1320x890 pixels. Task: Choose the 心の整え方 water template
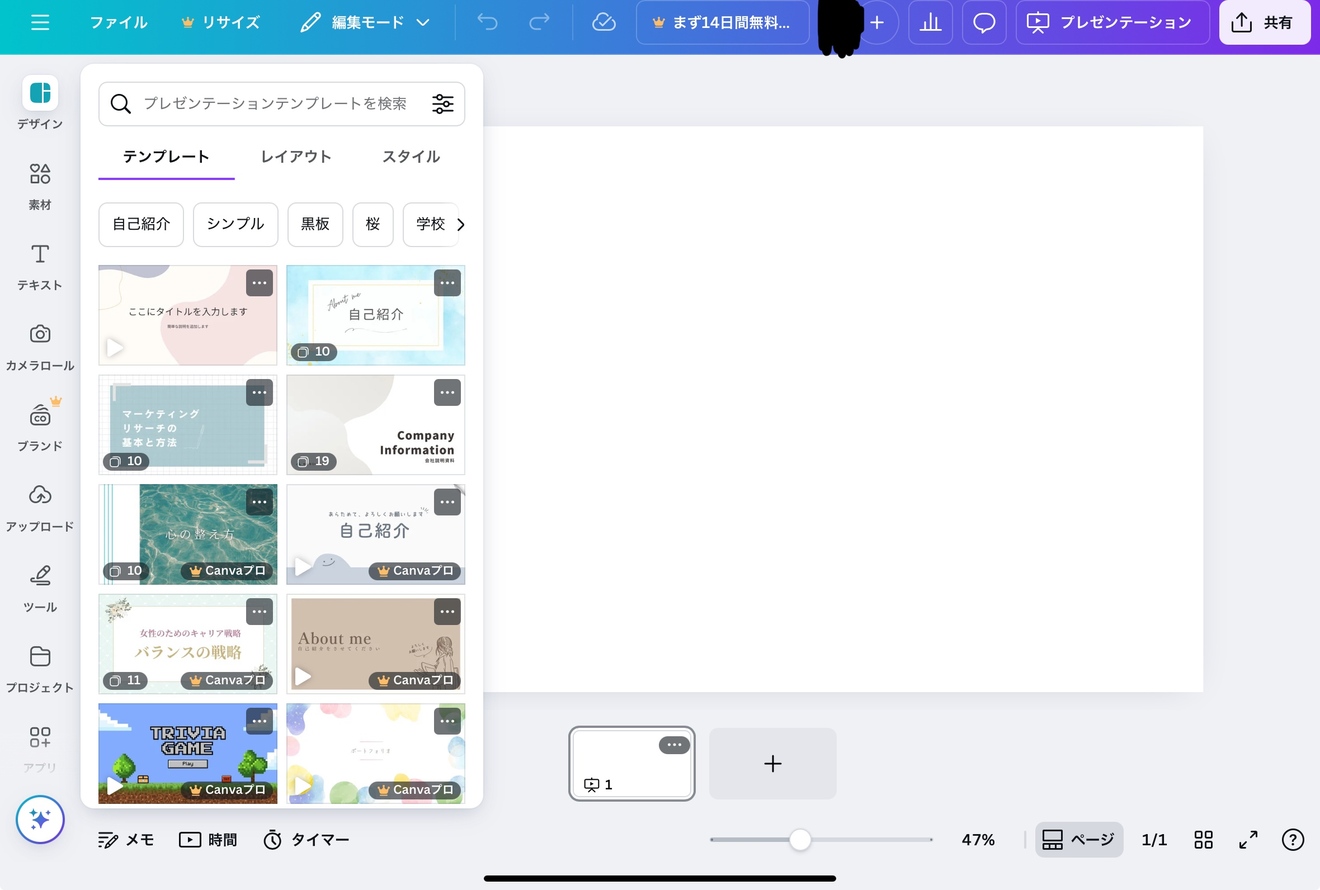tap(188, 535)
